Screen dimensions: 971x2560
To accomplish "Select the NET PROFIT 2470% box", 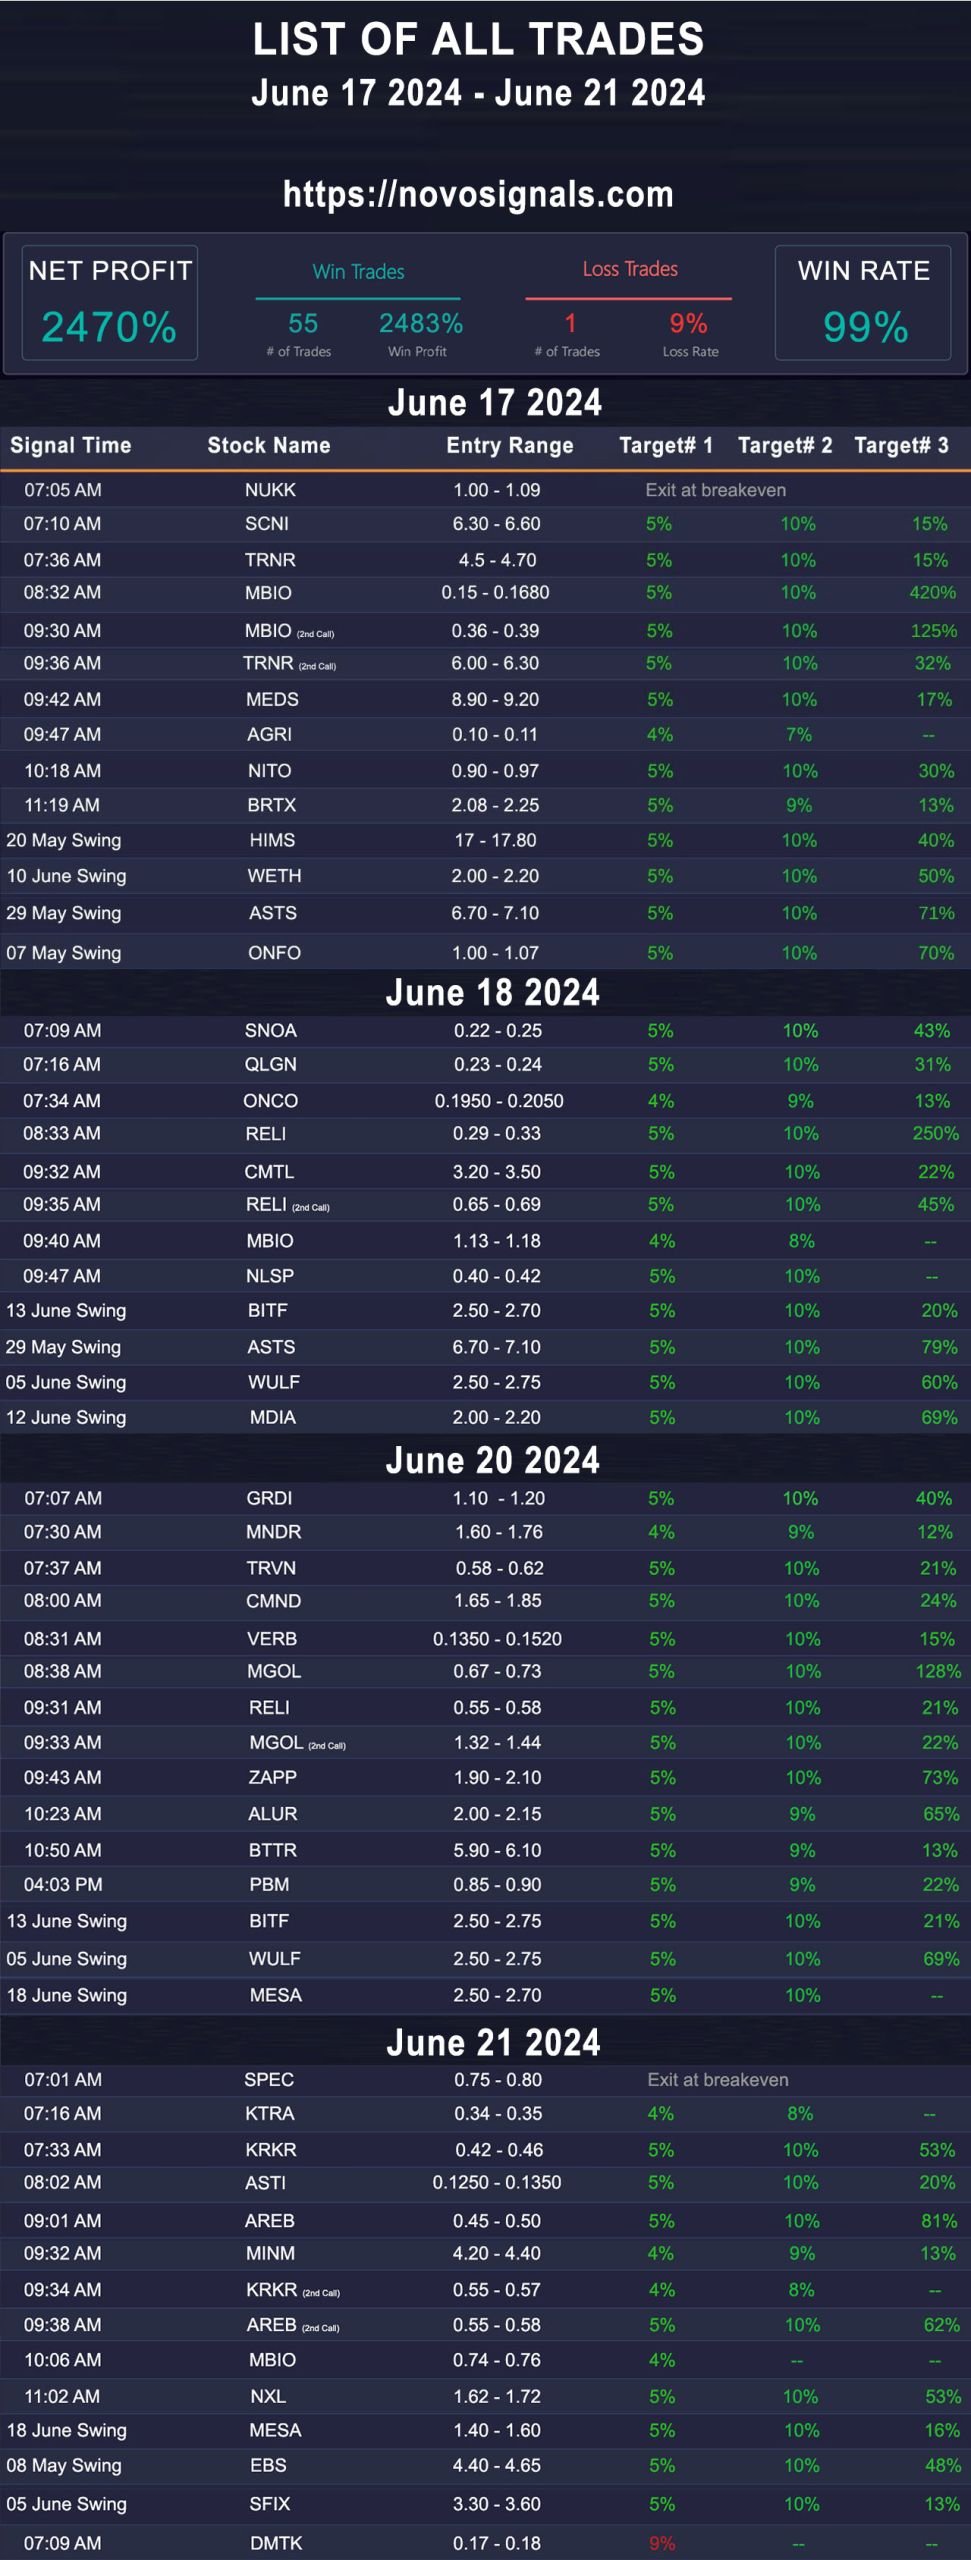I will (x=110, y=303).
